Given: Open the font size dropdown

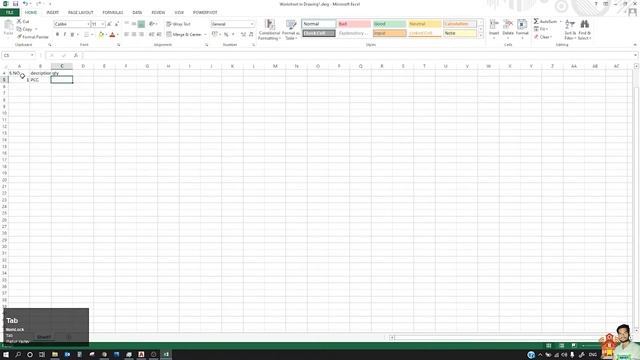Looking at the screenshot, I should pyautogui.click(x=102, y=24).
